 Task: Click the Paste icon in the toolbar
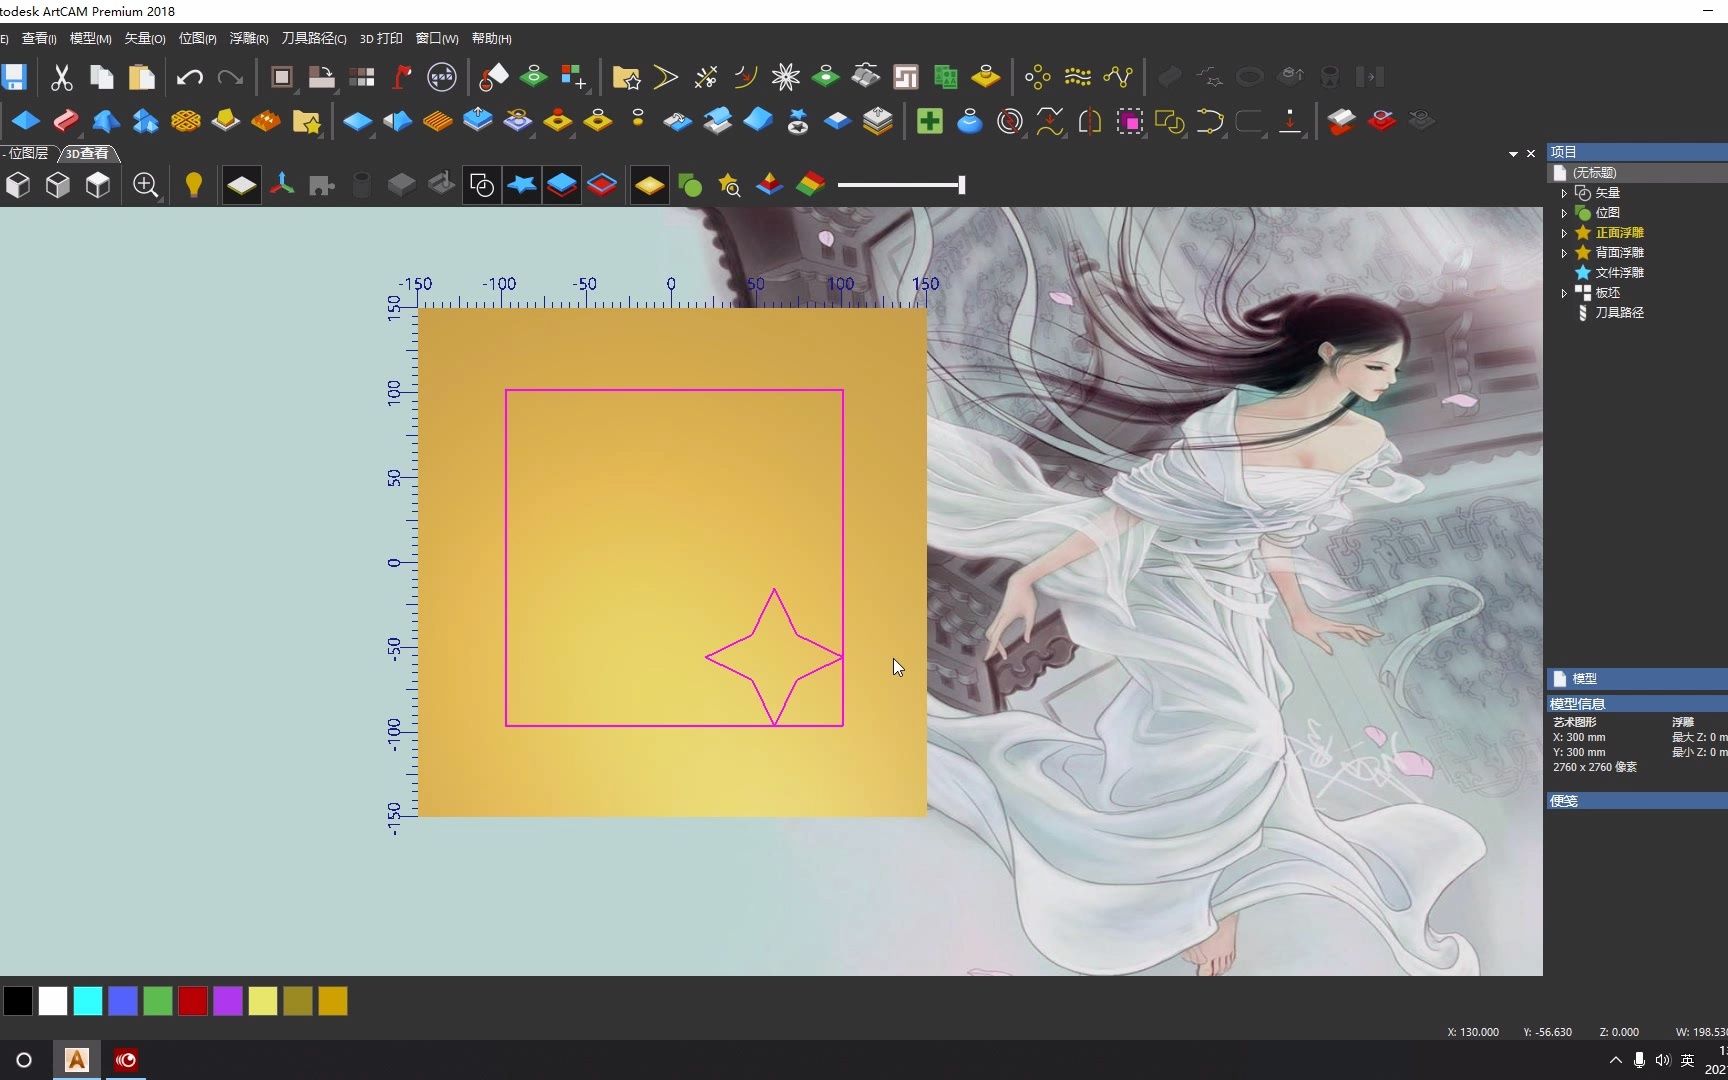point(141,77)
